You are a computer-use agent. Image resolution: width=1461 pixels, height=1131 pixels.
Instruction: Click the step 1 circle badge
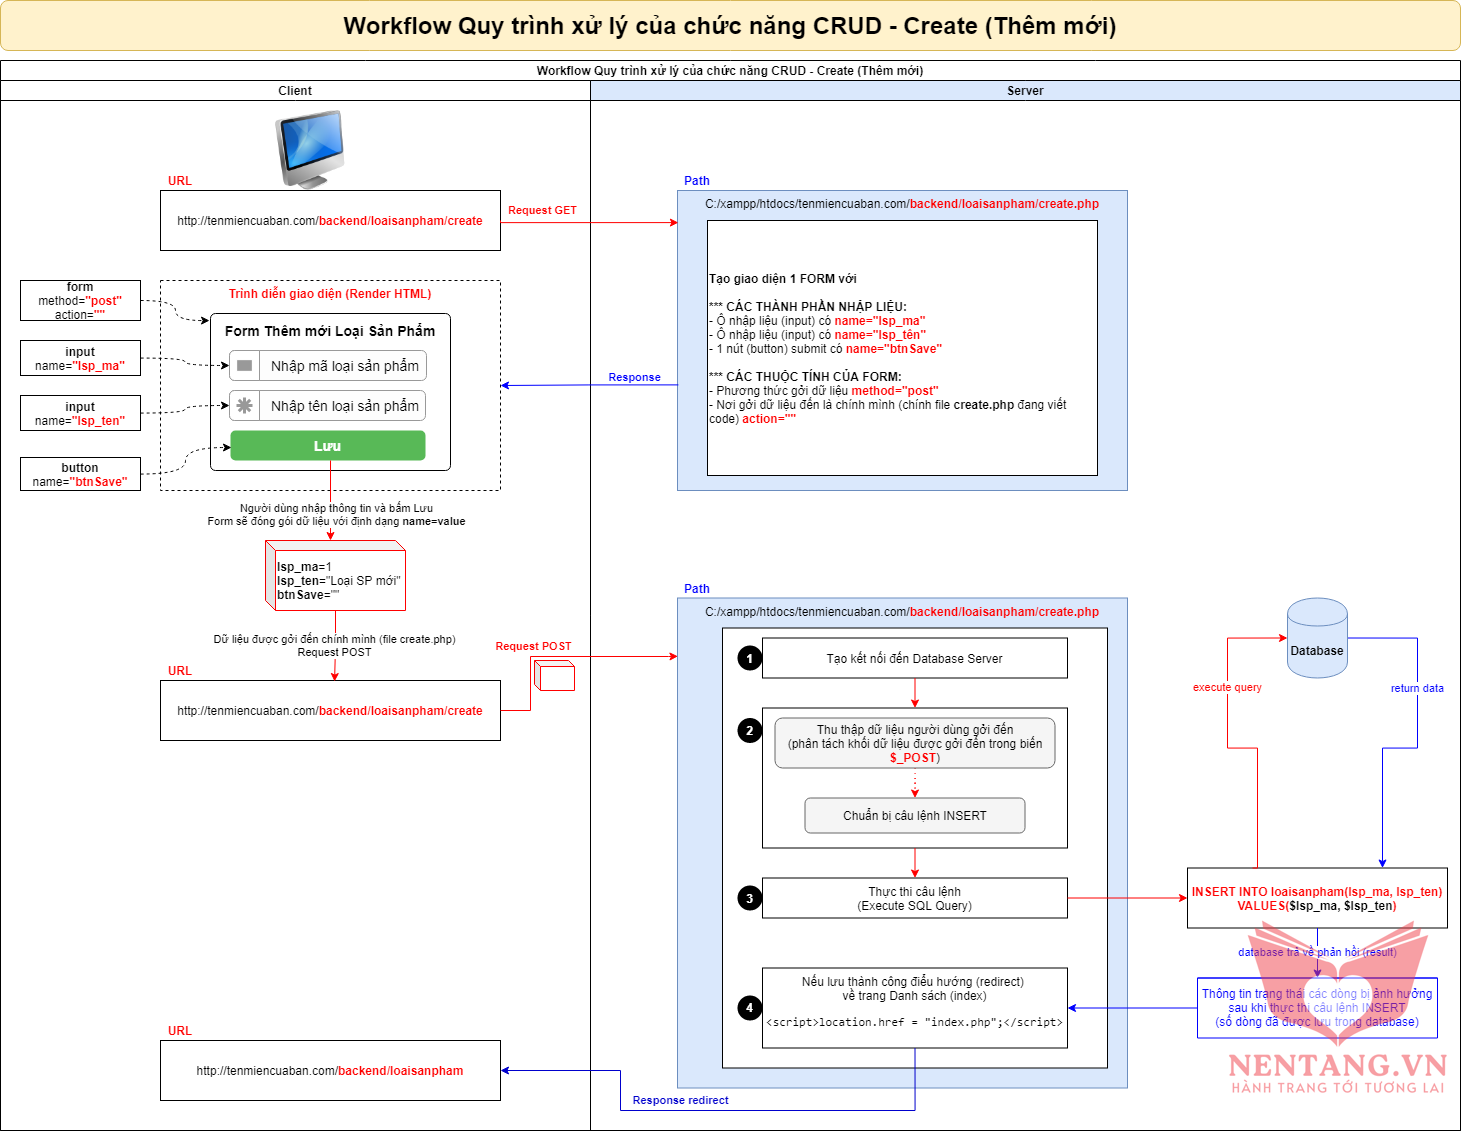[x=749, y=658]
